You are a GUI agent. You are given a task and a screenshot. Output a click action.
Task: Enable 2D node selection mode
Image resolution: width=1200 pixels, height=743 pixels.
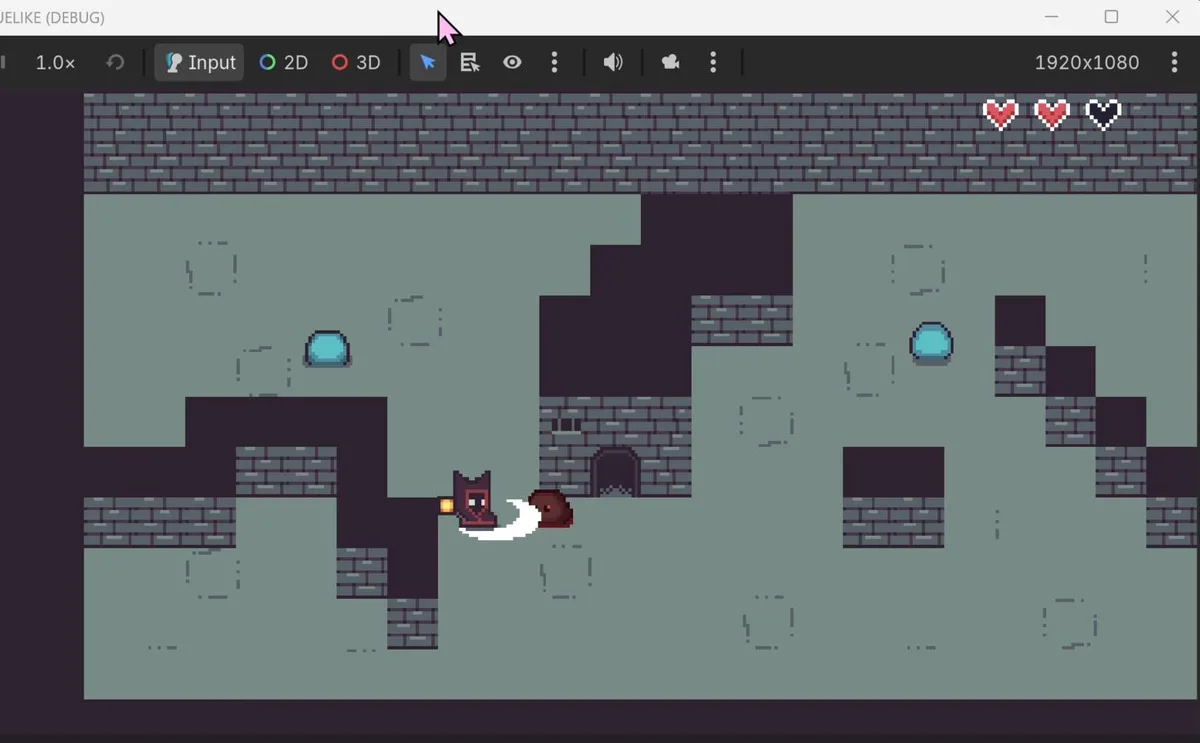(x=283, y=62)
